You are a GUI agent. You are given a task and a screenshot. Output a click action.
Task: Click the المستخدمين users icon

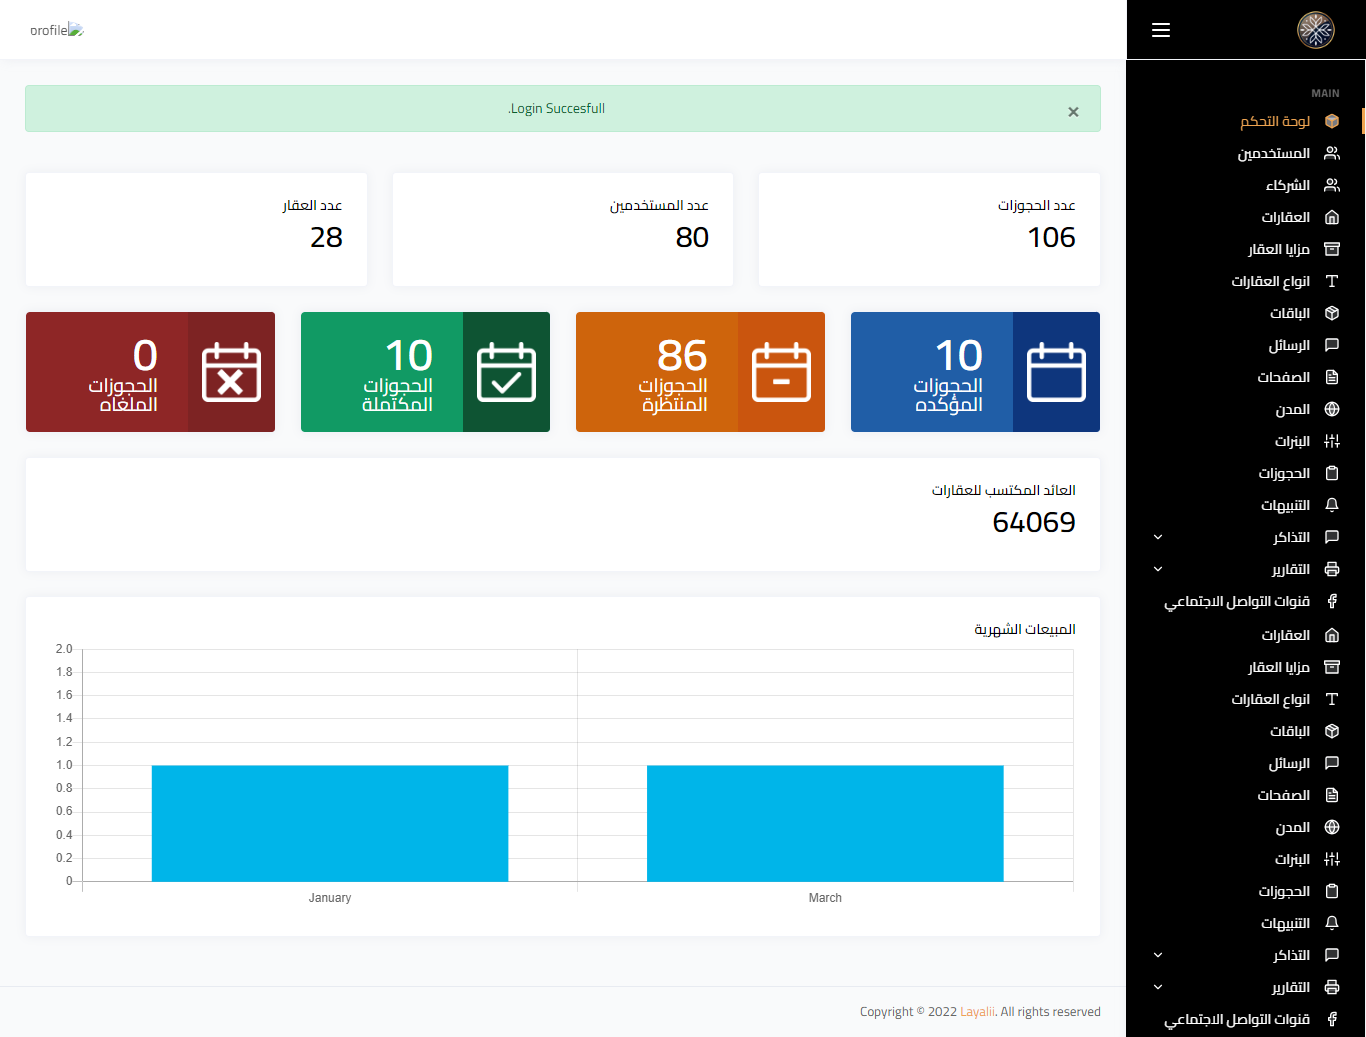[x=1332, y=153]
